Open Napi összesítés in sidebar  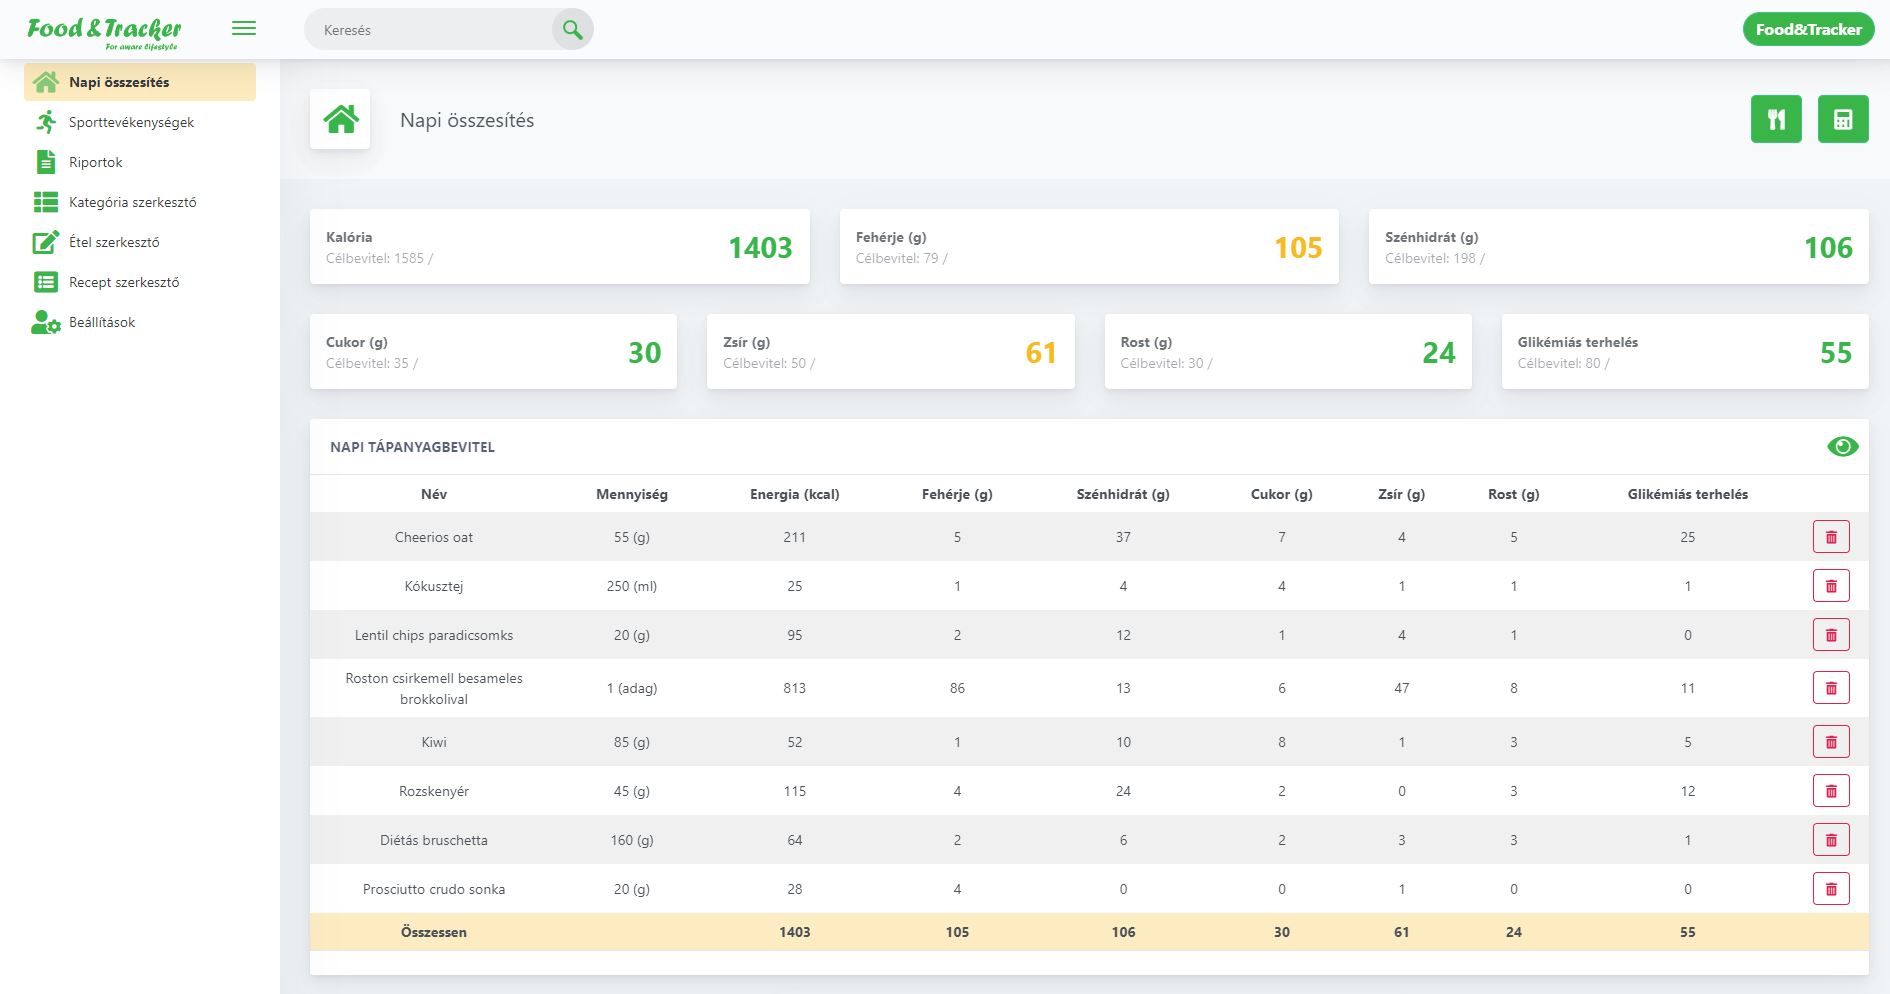tap(140, 82)
